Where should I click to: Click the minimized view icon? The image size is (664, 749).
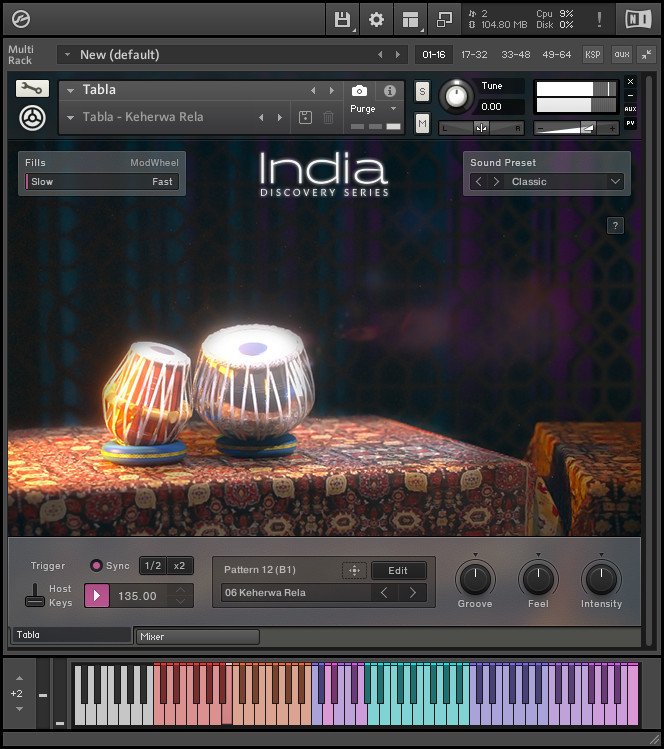tap(444, 20)
